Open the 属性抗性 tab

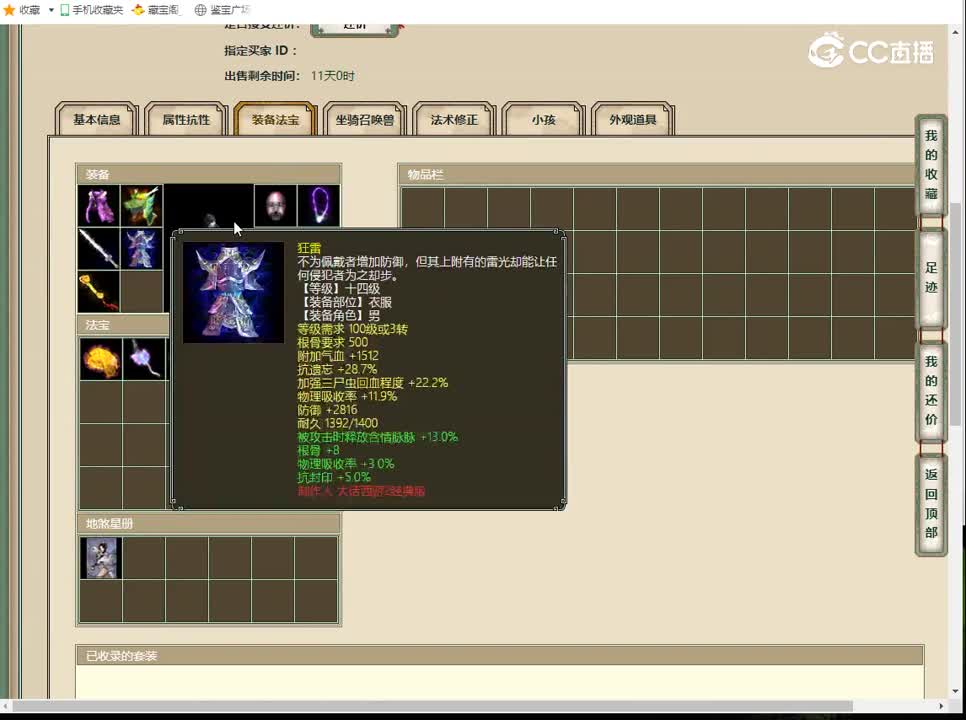pos(186,119)
